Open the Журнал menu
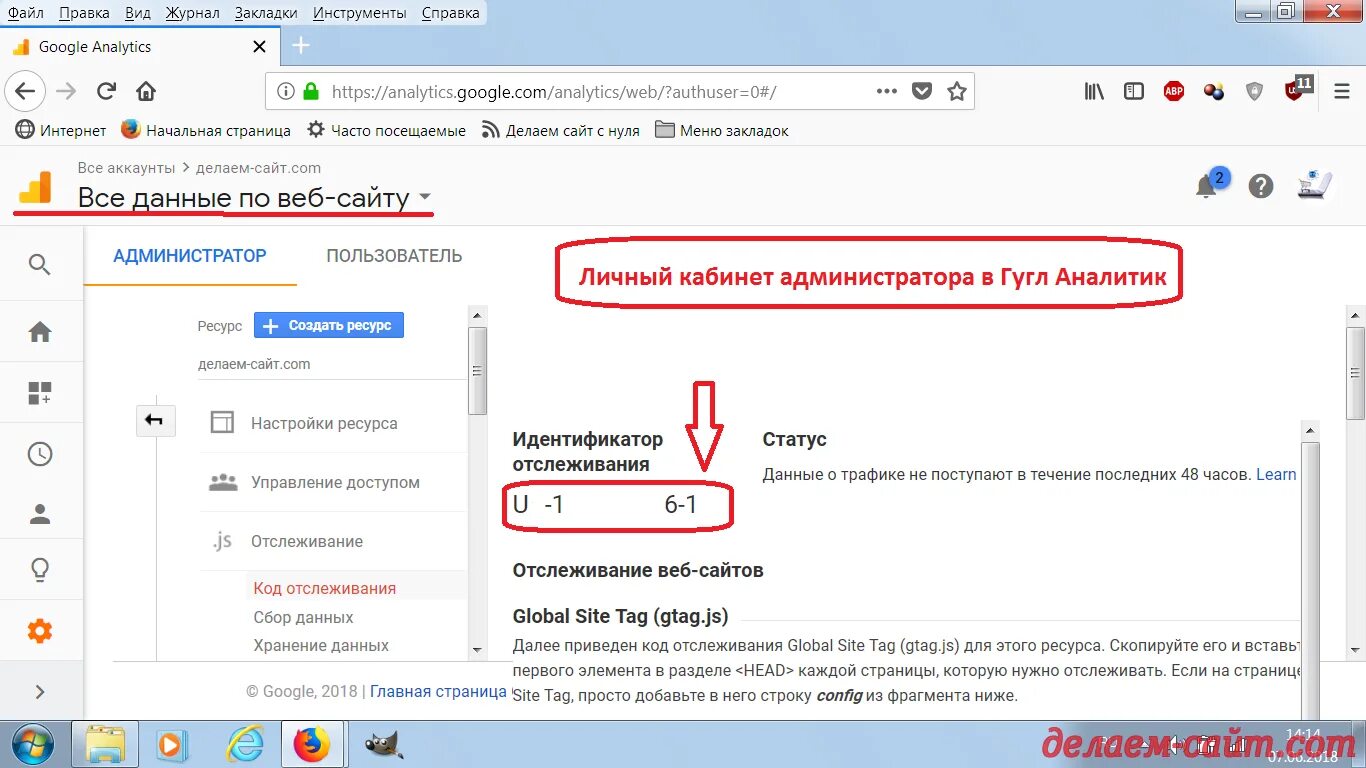Screen dimensions: 1366x768 [193, 13]
